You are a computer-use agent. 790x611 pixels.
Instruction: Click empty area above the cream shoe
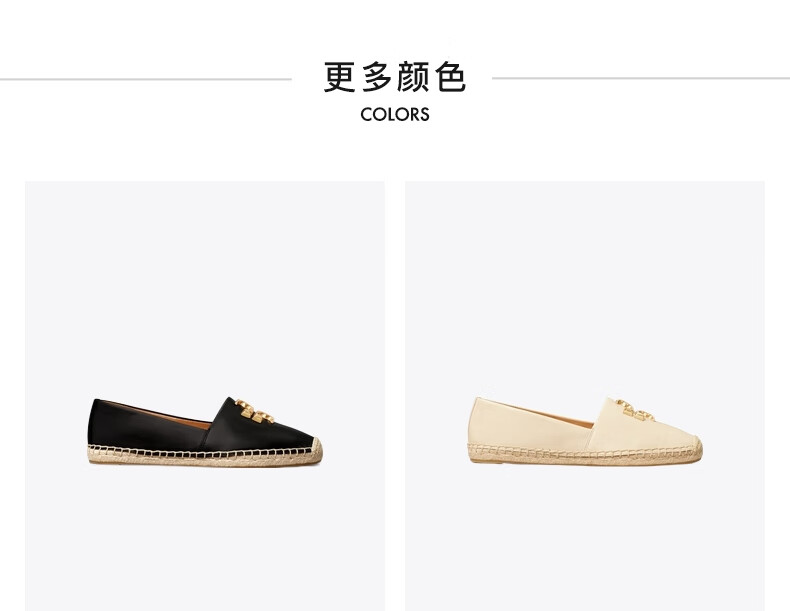pyautogui.click(x=585, y=282)
